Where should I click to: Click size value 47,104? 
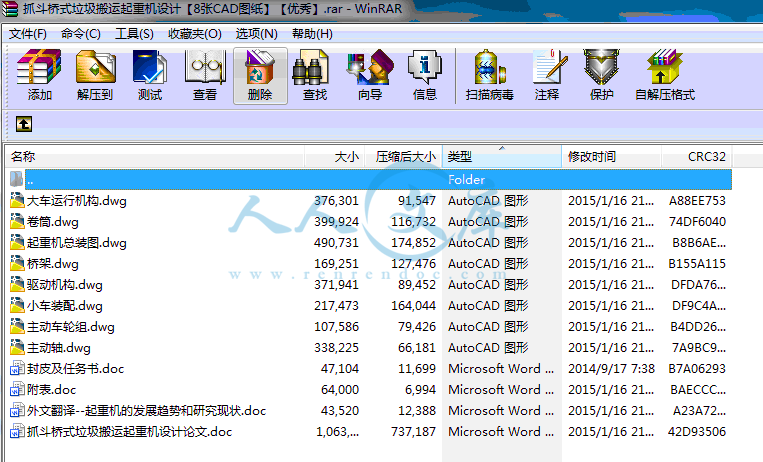click(x=340, y=368)
